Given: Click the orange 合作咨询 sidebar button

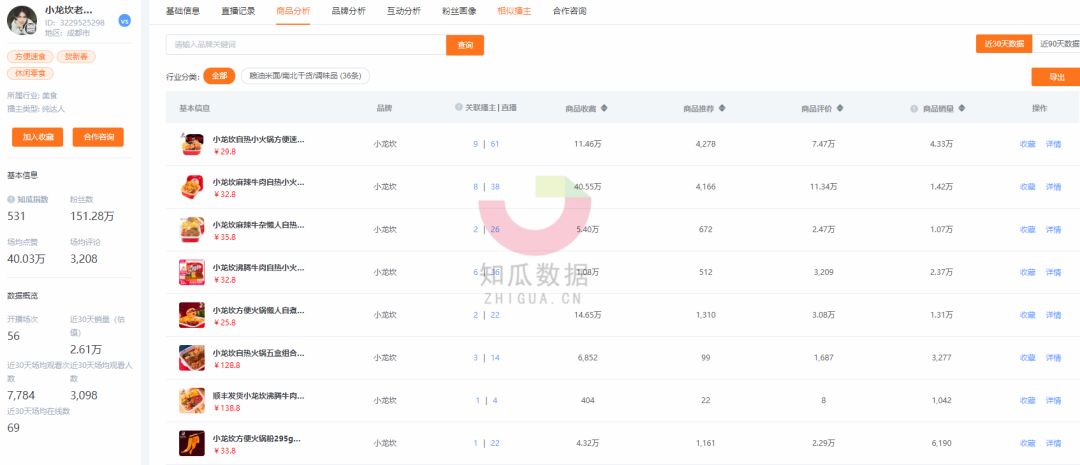Looking at the screenshot, I should click(98, 137).
